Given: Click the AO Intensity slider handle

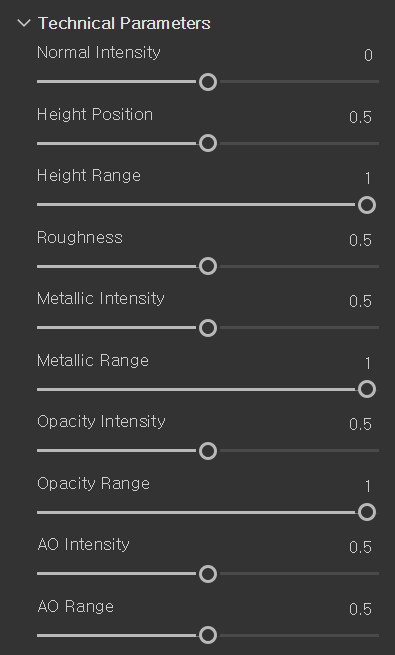Looking at the screenshot, I should (x=208, y=574).
